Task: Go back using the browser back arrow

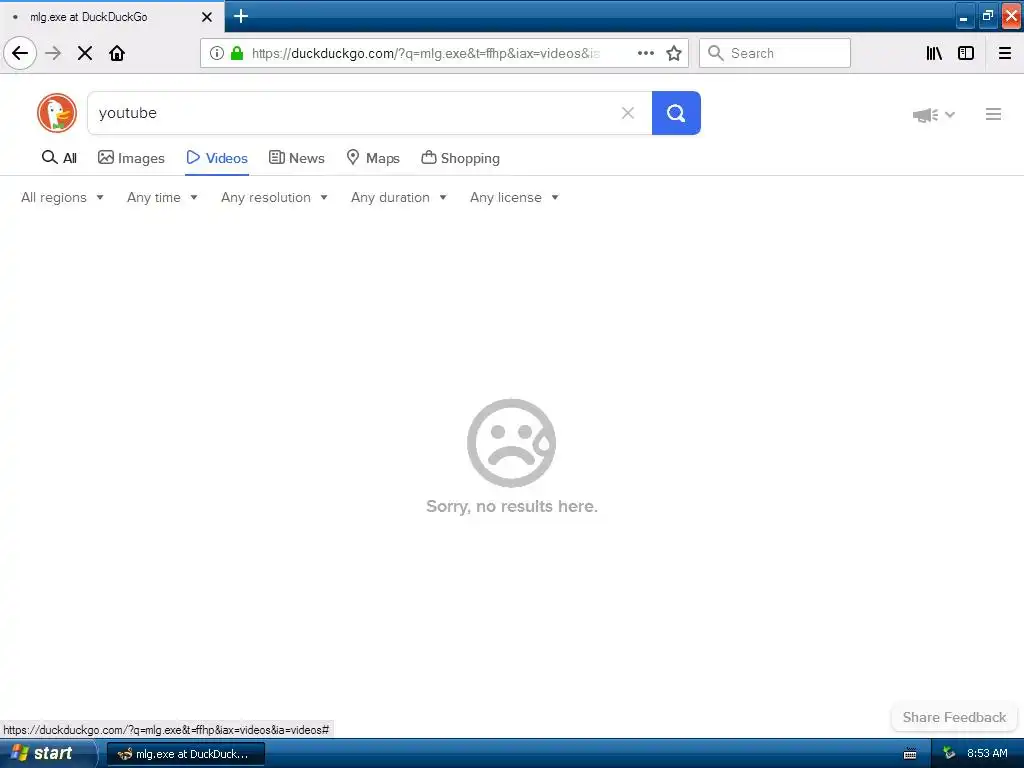Action: pos(20,53)
